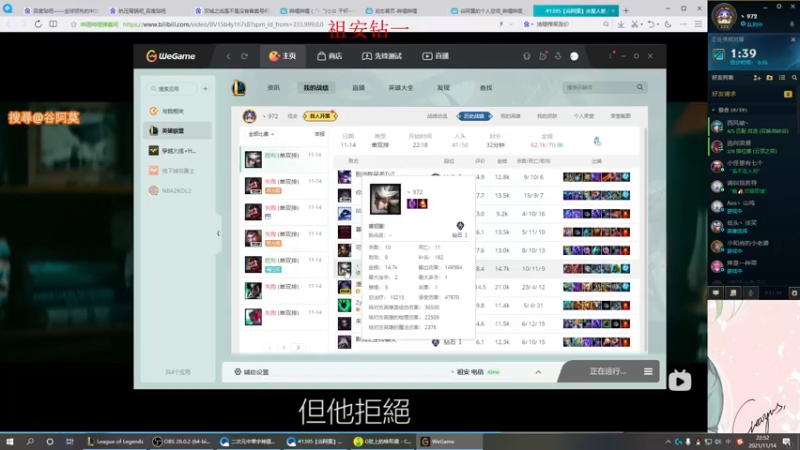Collapse the sidebar with the chevron handle
Screen dimensions: 800x450
tap(218, 234)
